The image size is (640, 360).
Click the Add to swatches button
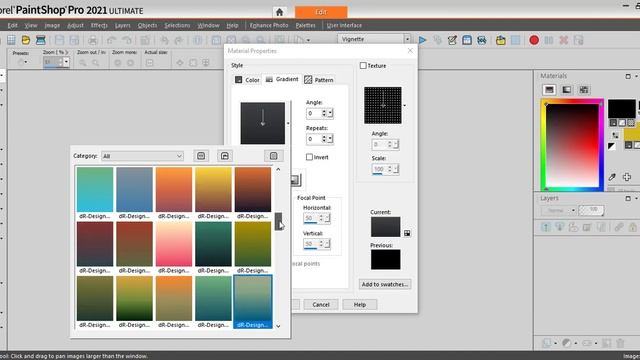click(x=385, y=284)
